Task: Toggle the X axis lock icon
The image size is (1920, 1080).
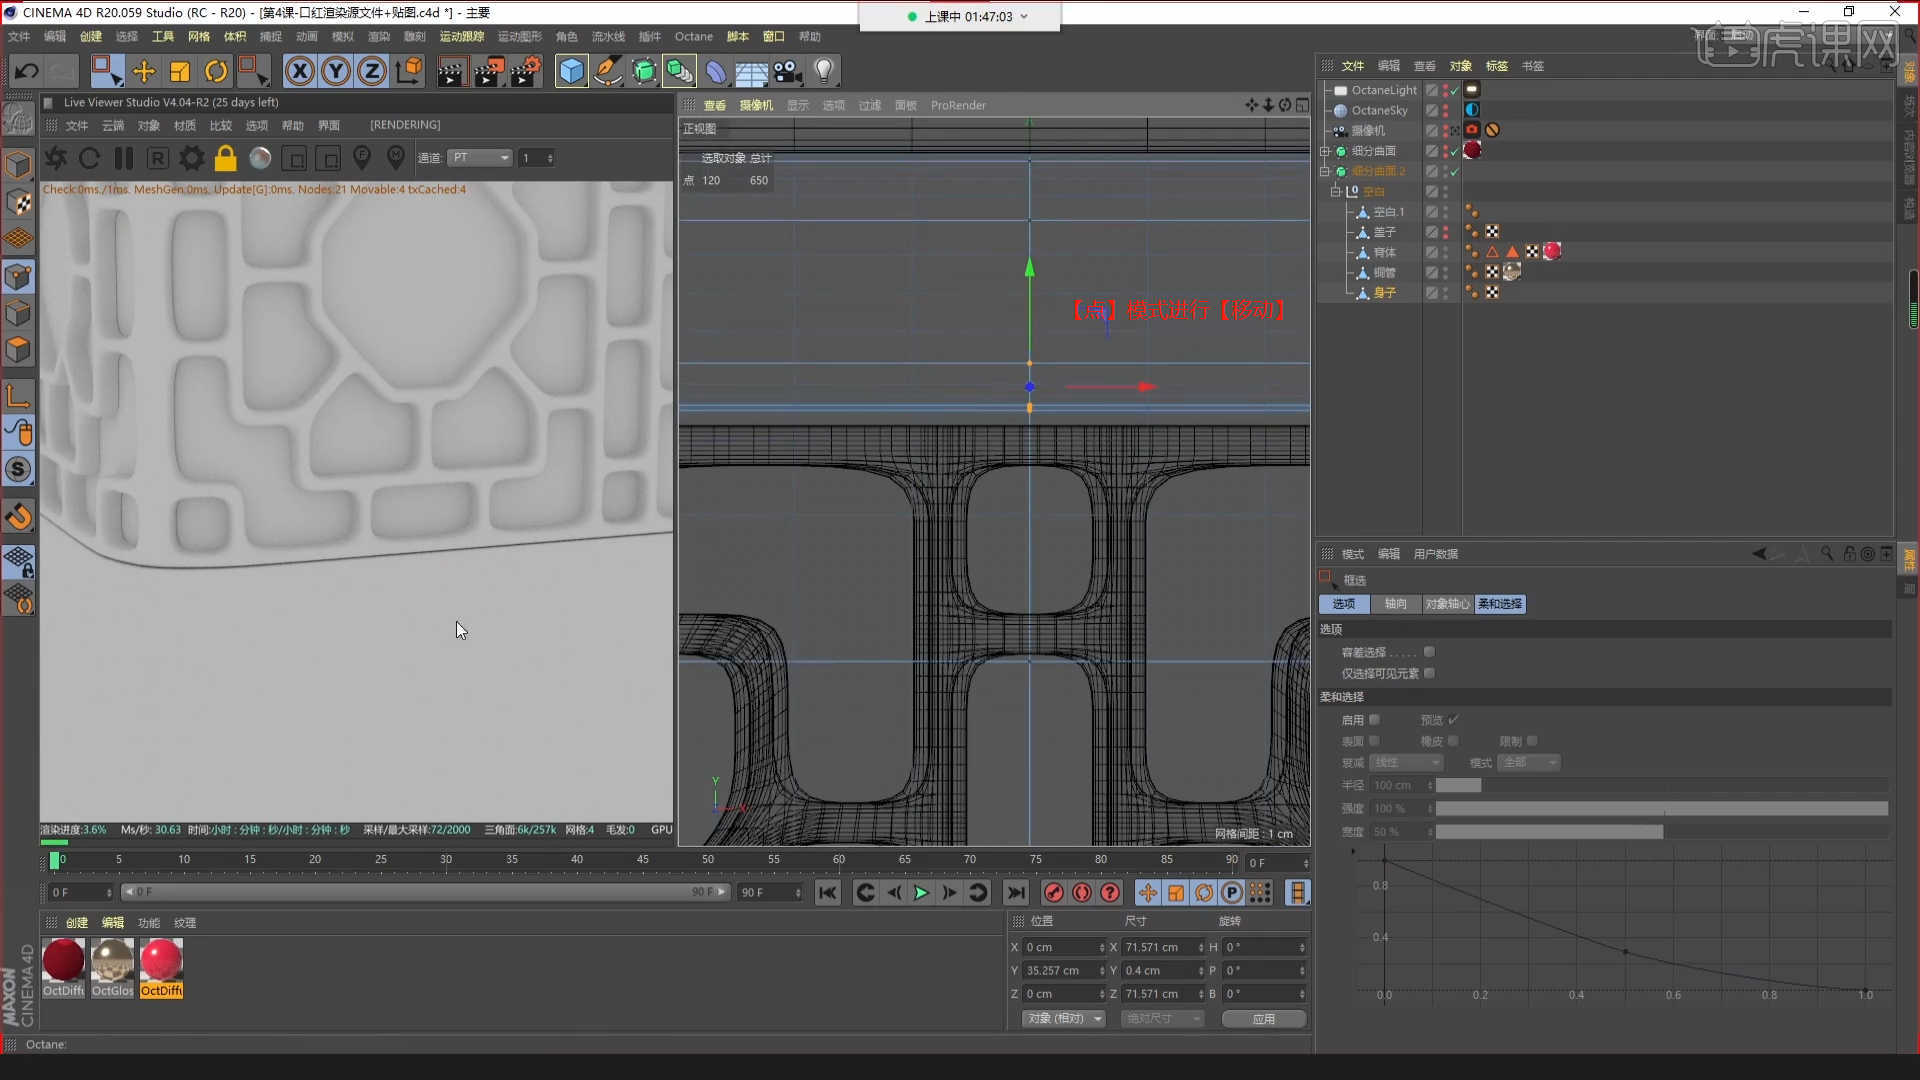Action: [299, 71]
